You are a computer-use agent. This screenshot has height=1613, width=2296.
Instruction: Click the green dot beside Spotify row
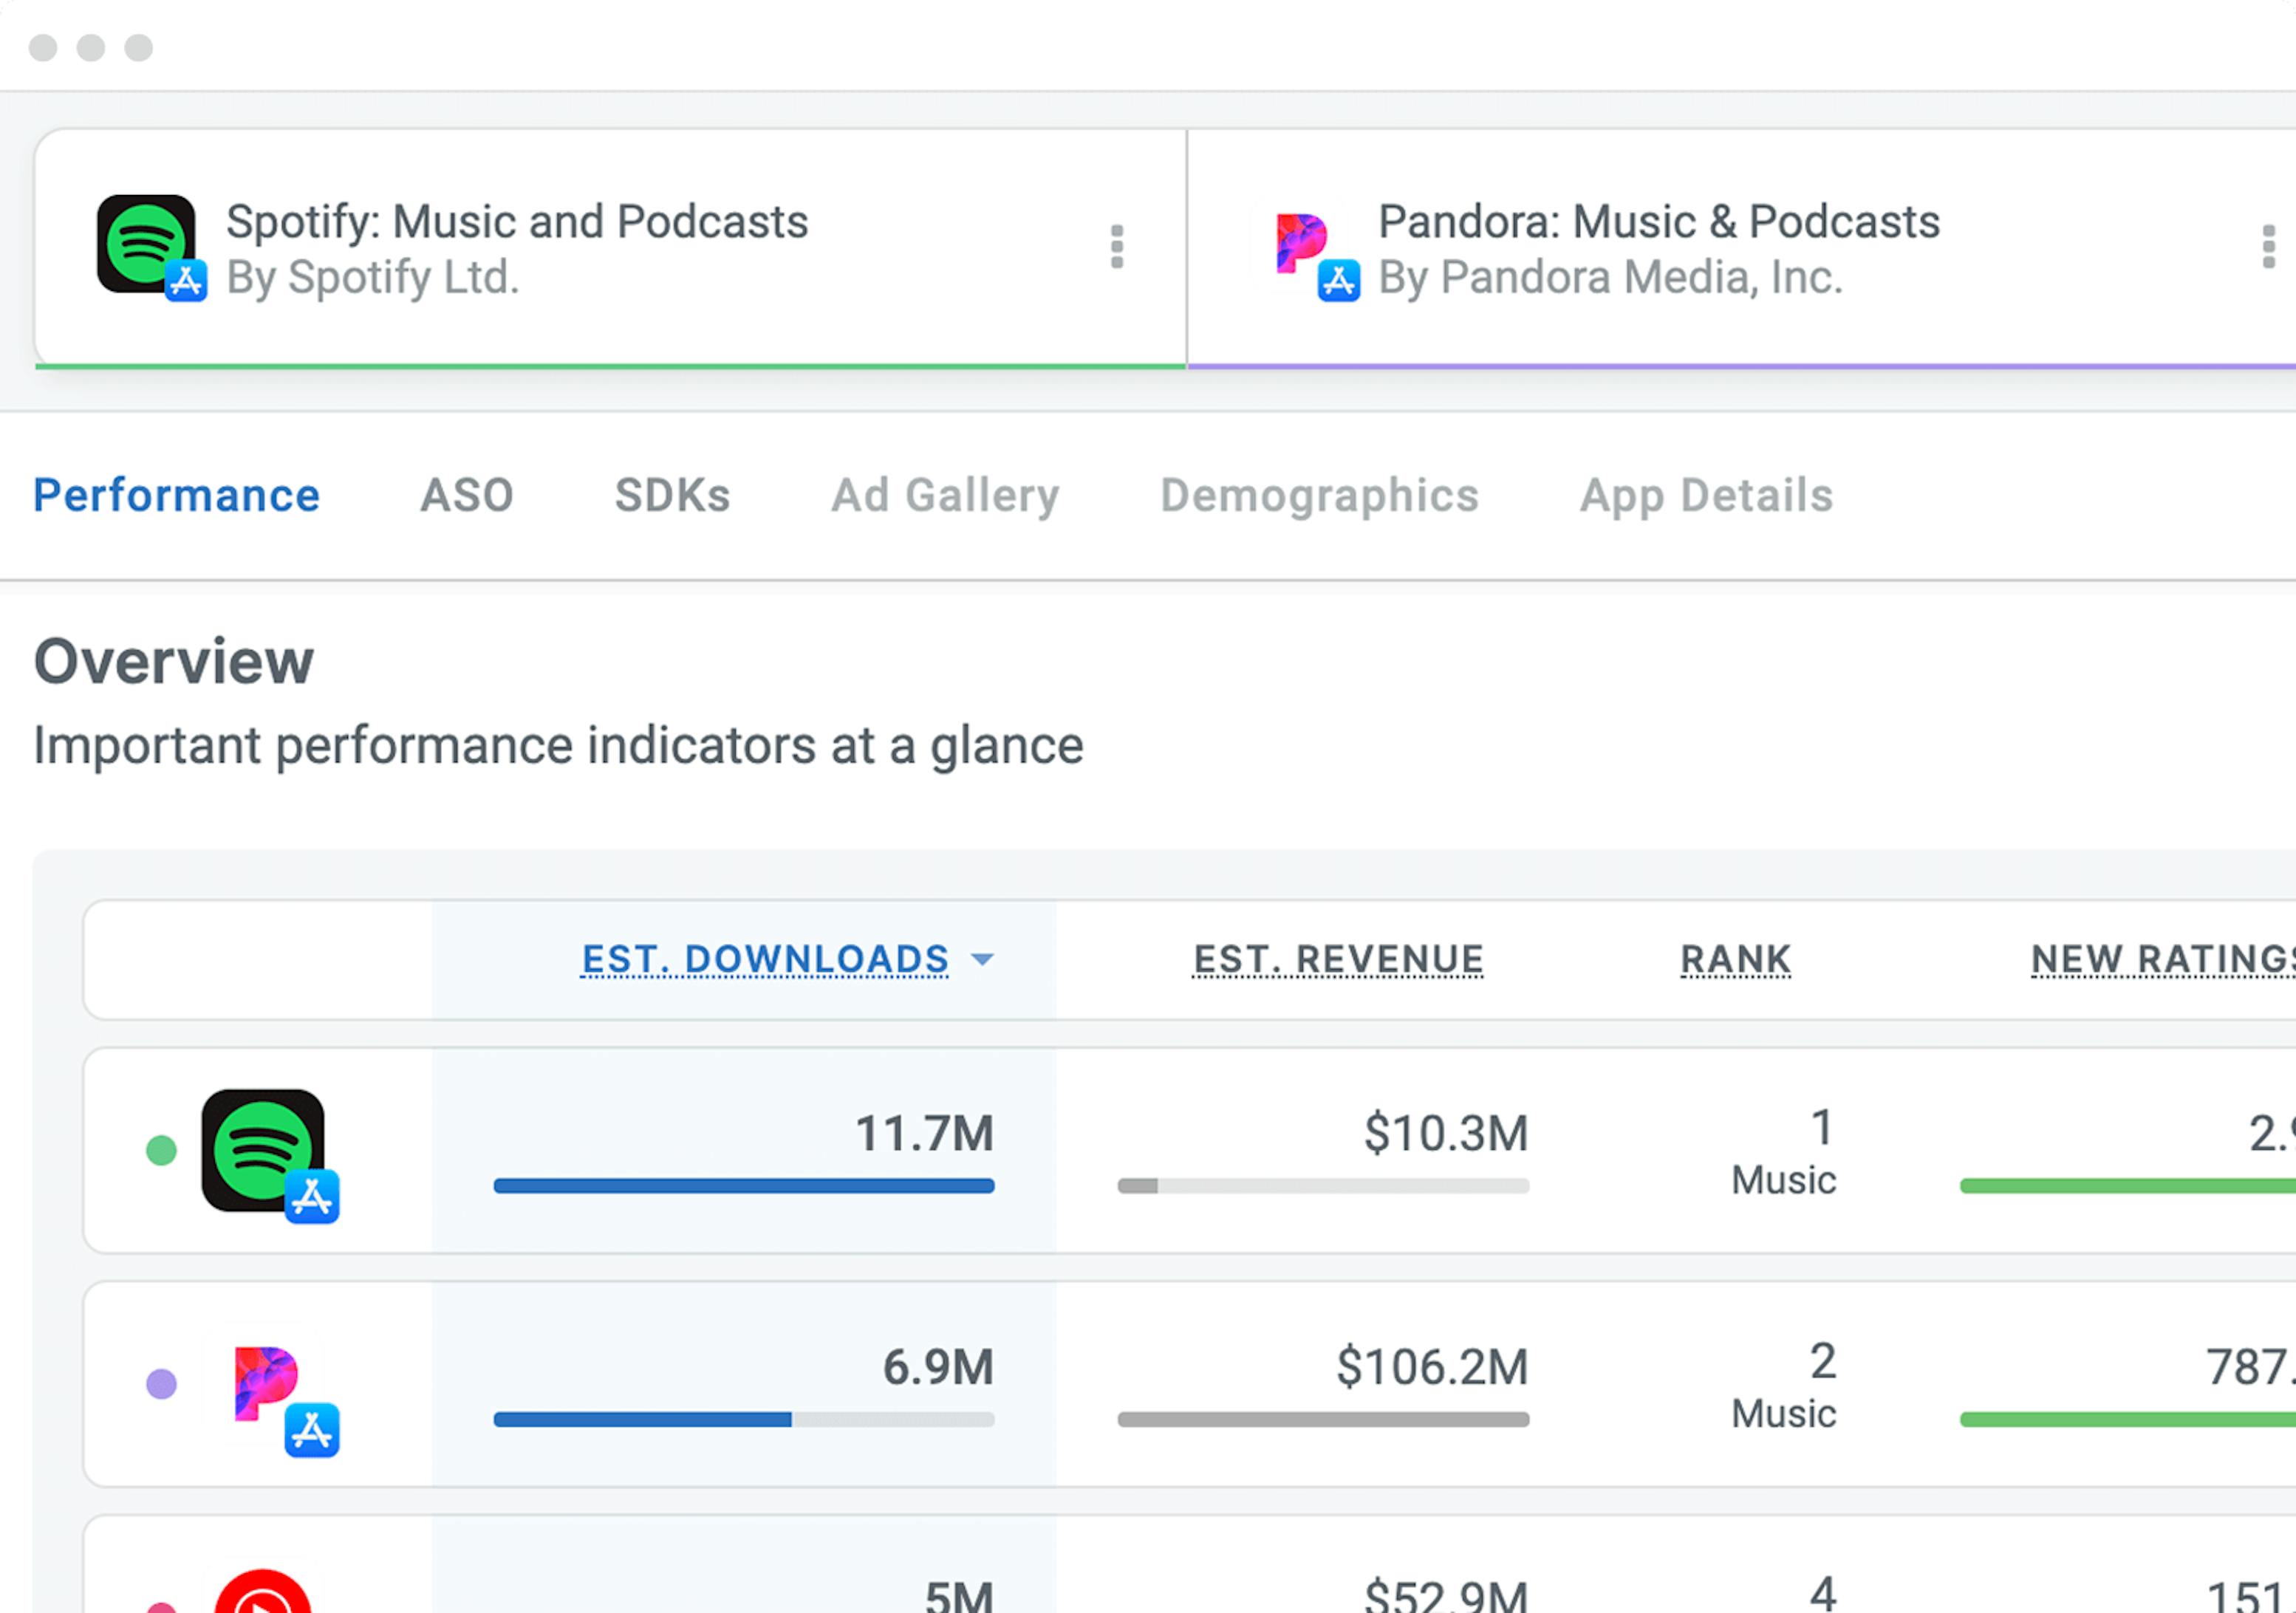click(x=161, y=1150)
